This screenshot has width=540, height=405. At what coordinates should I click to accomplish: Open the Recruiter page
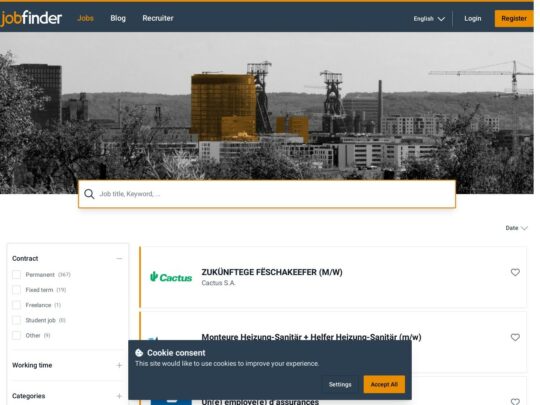point(158,18)
